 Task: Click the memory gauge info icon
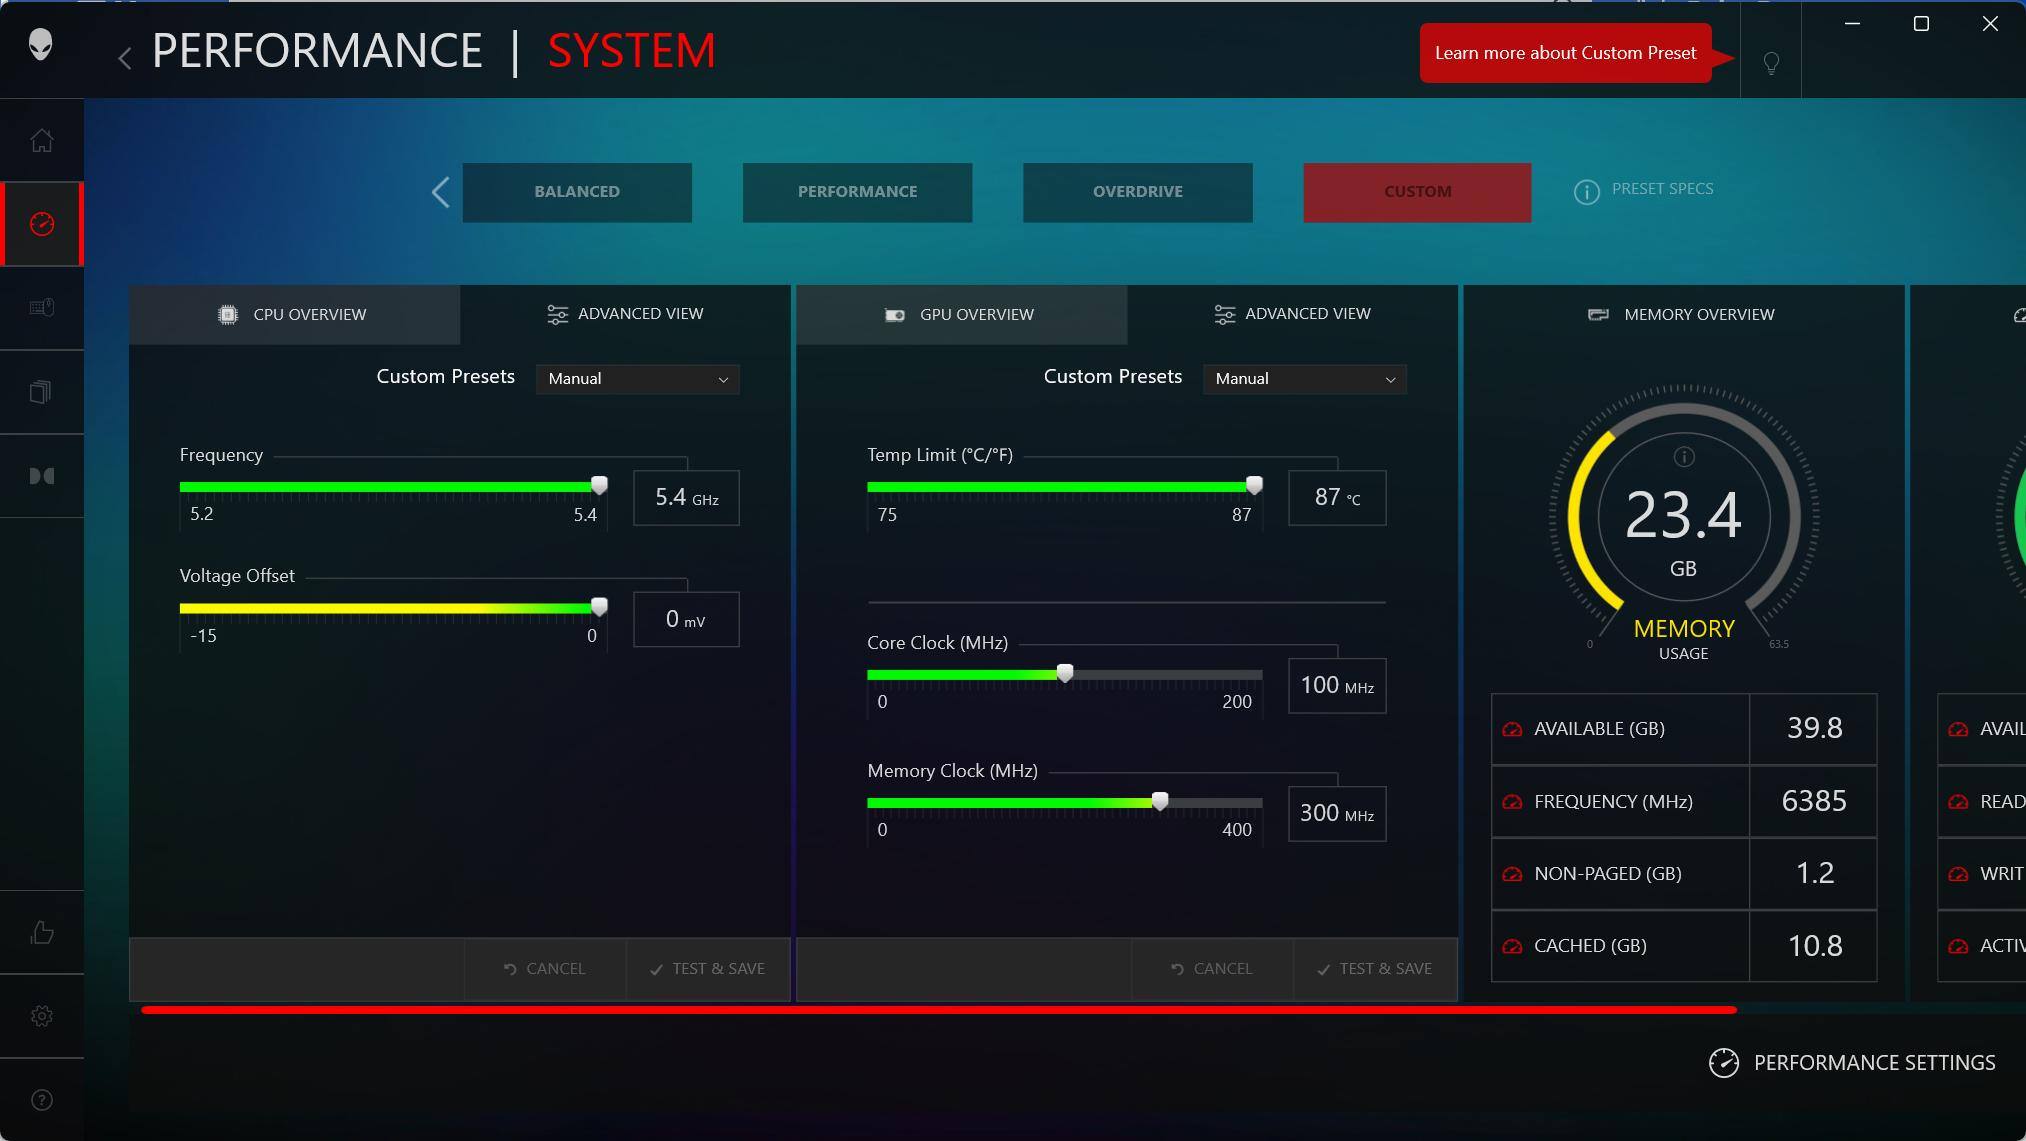click(1684, 457)
